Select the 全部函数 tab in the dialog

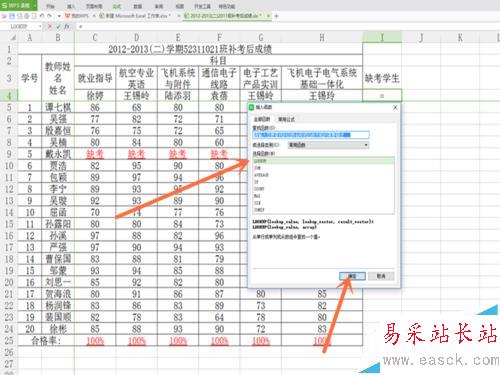point(262,119)
